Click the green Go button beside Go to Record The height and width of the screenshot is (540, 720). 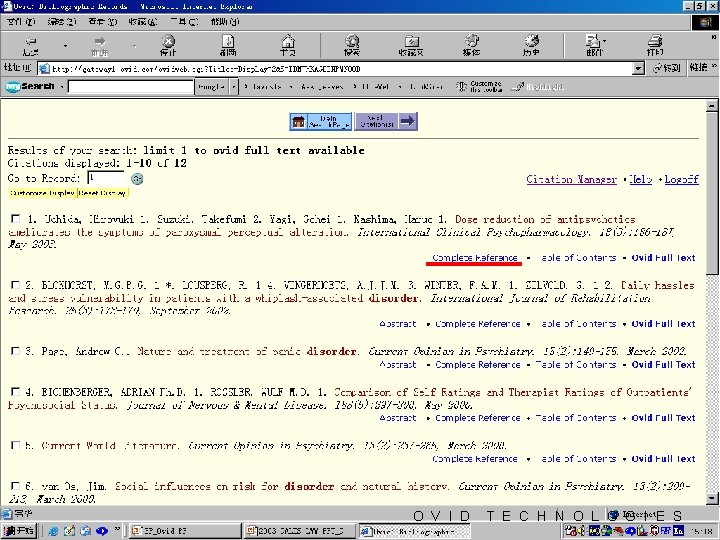pos(137,179)
